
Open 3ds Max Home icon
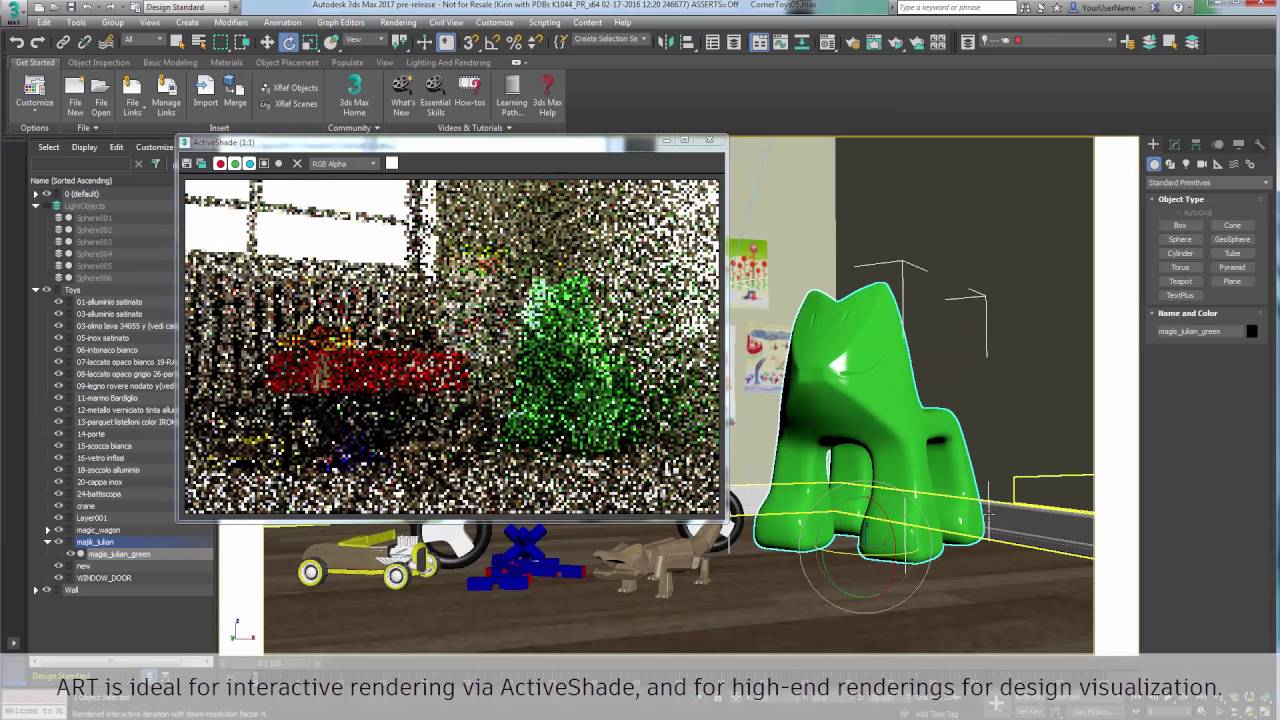354,96
